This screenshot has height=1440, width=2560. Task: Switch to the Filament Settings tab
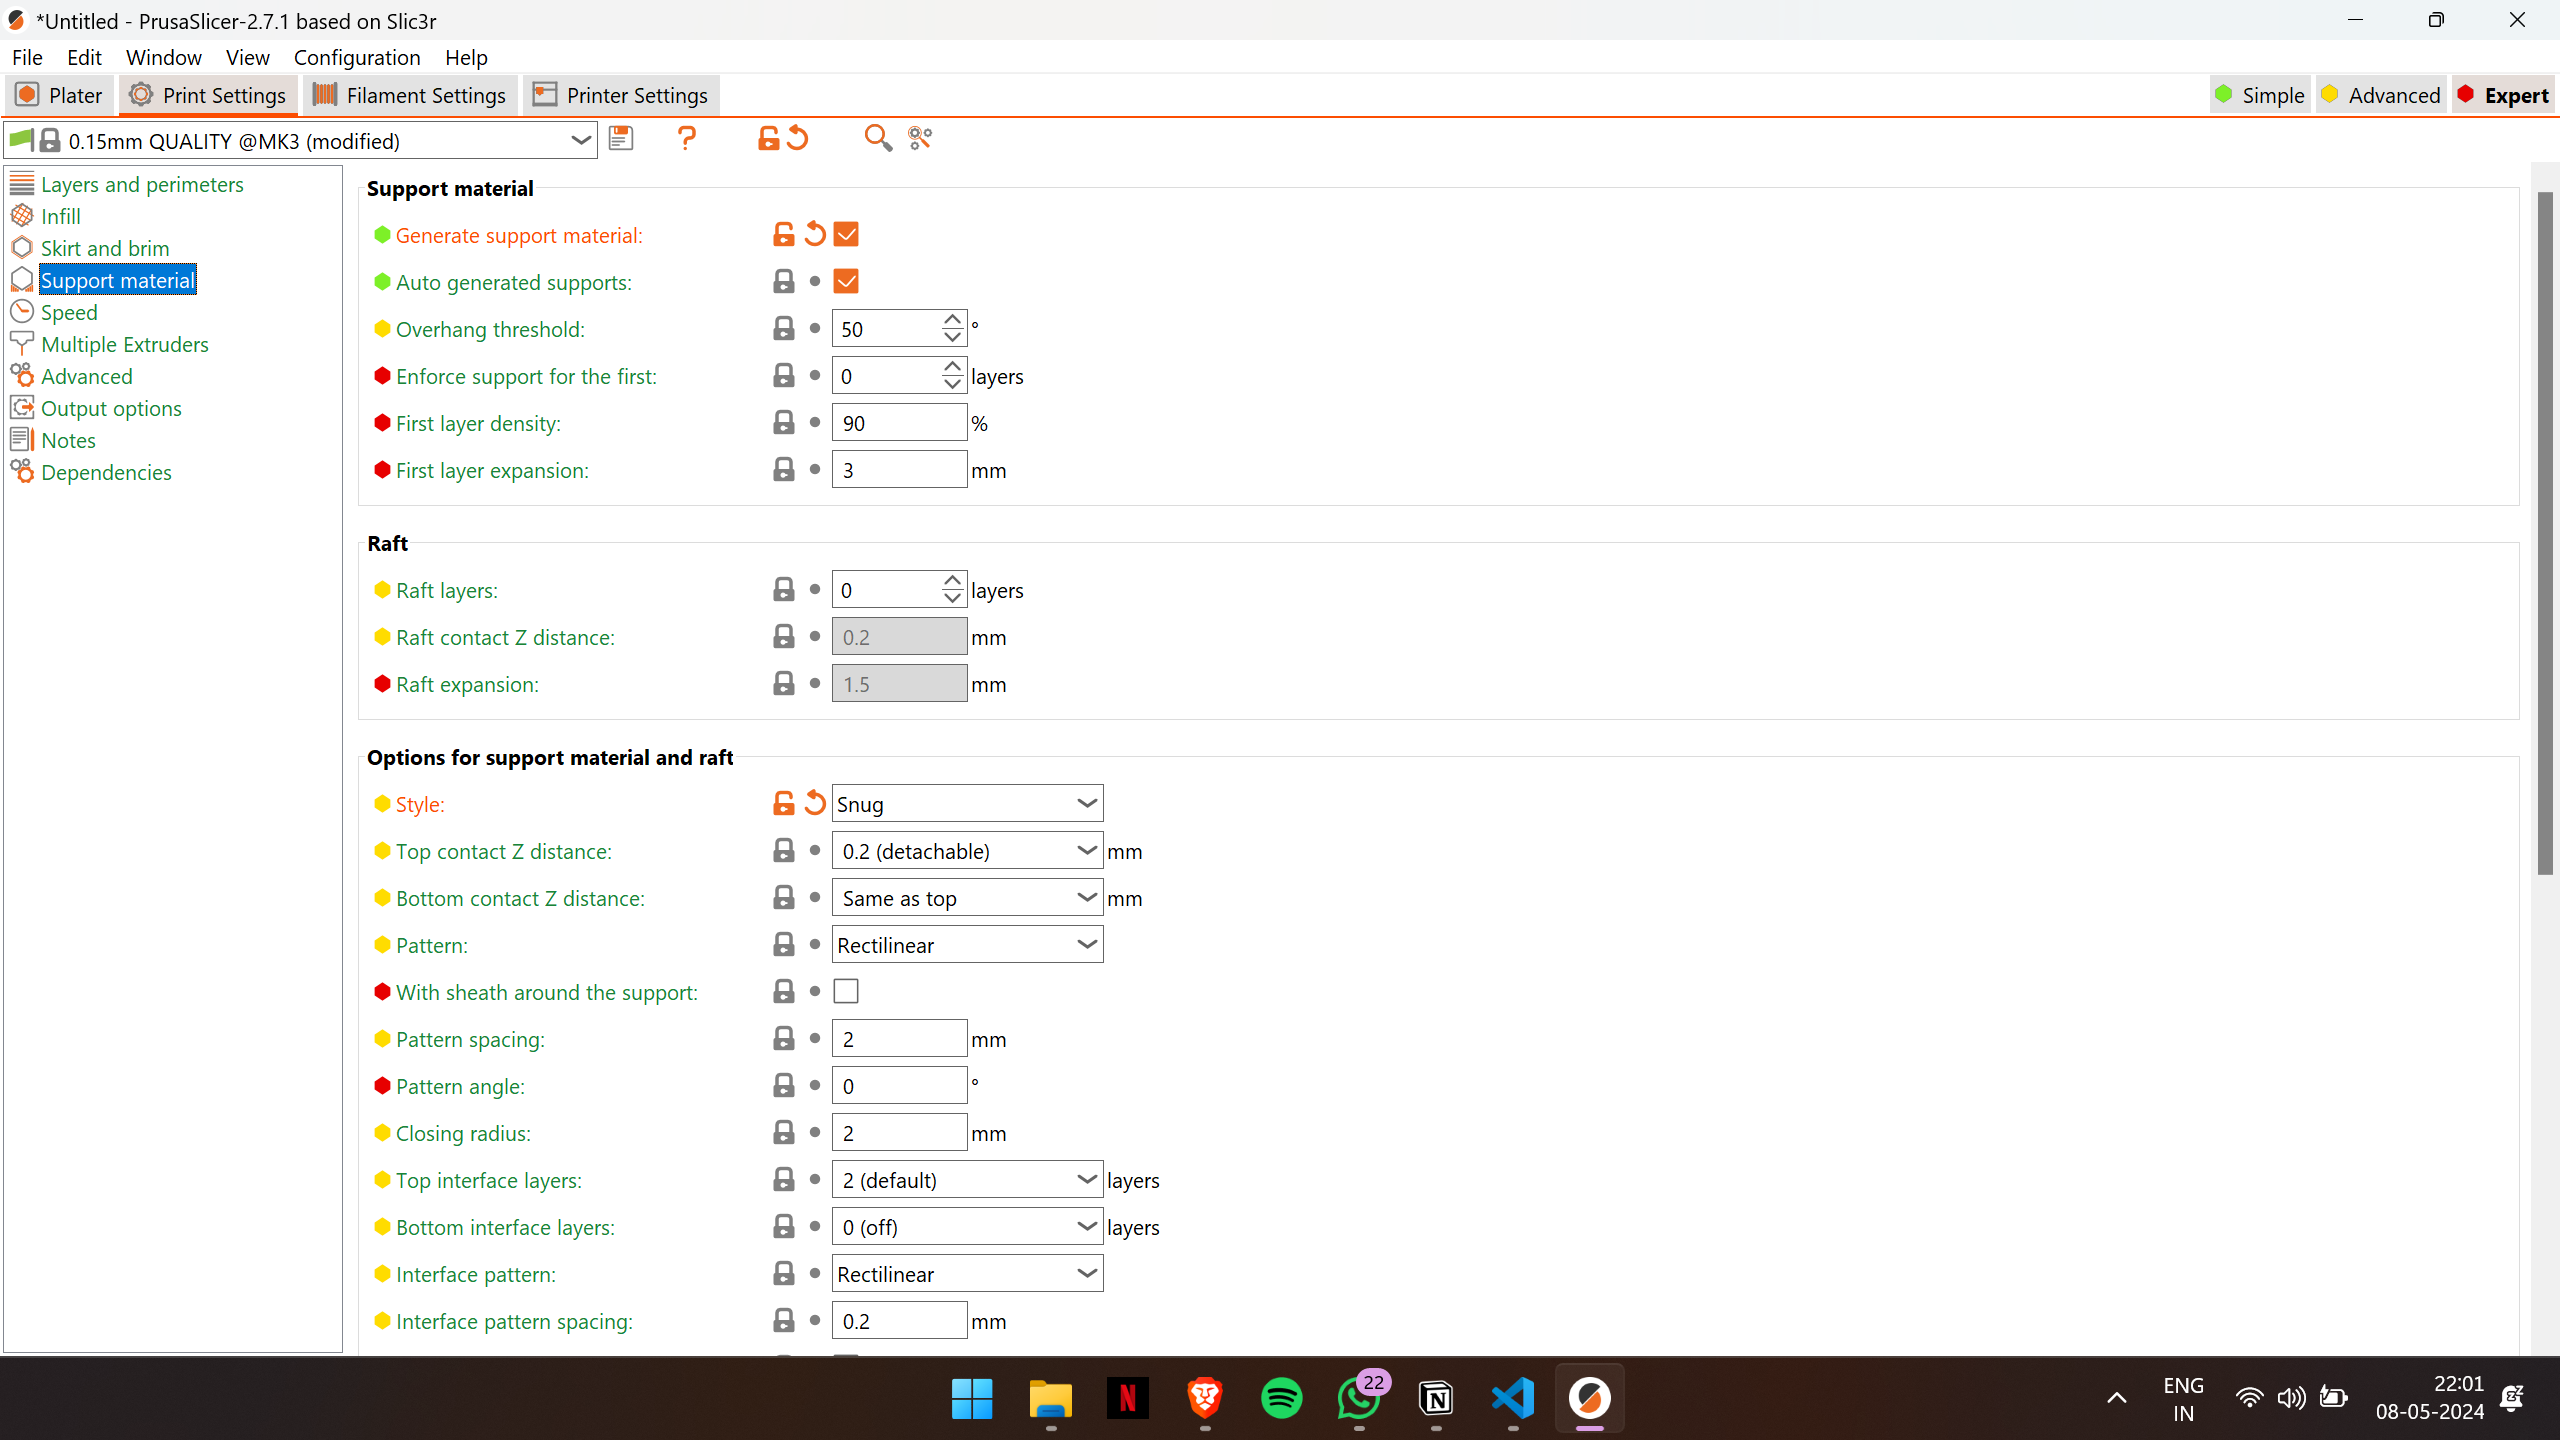click(409, 95)
